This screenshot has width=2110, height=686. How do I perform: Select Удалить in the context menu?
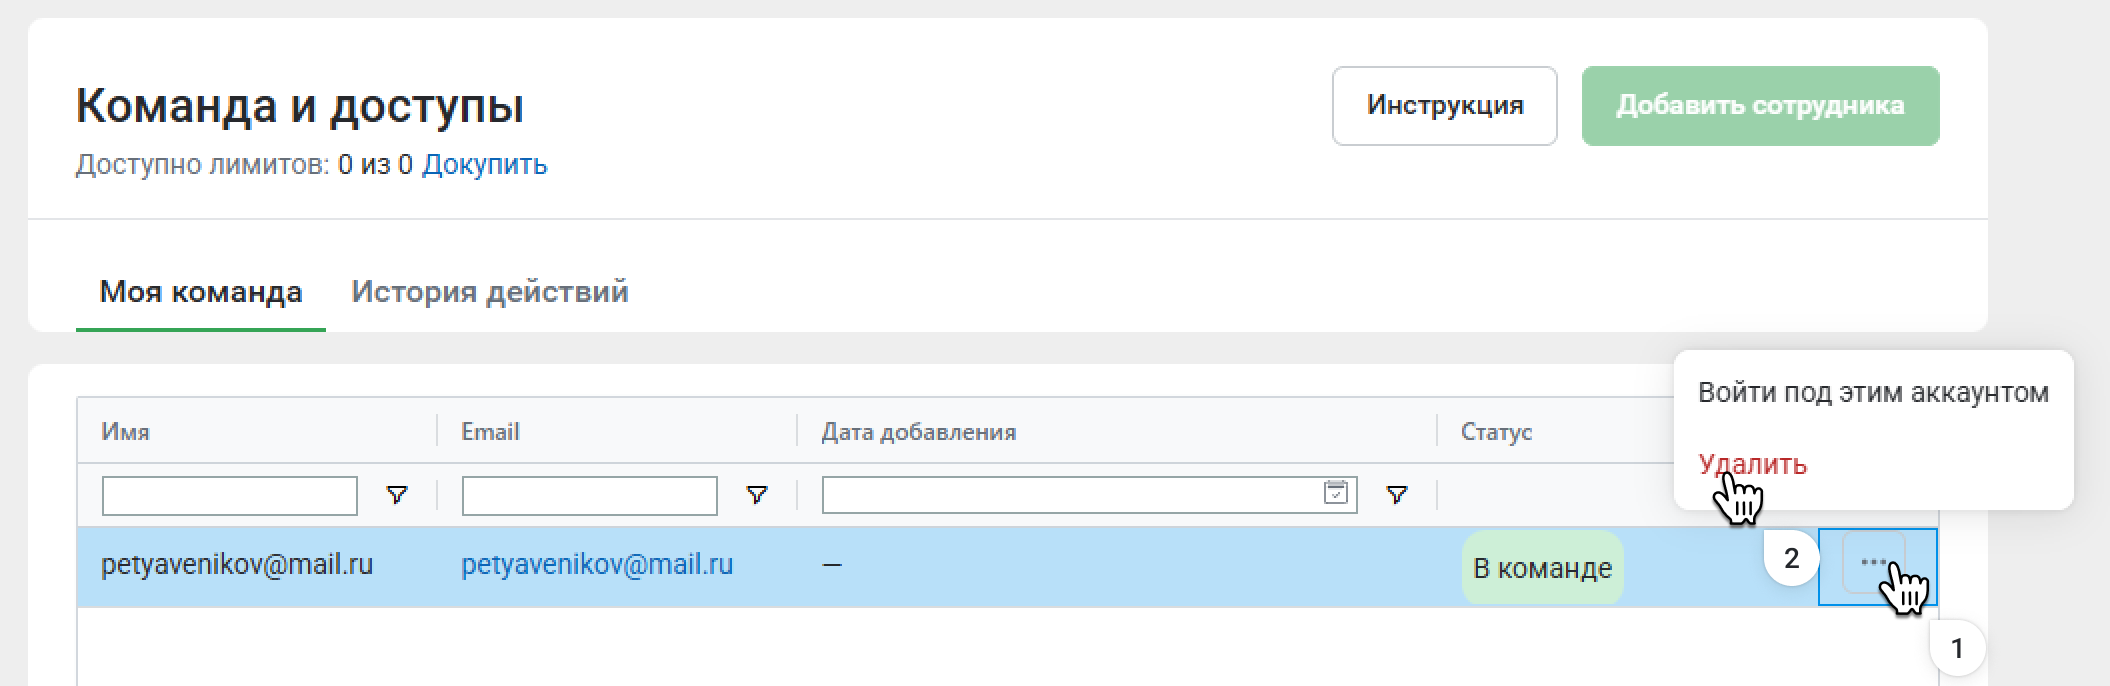click(x=1752, y=464)
